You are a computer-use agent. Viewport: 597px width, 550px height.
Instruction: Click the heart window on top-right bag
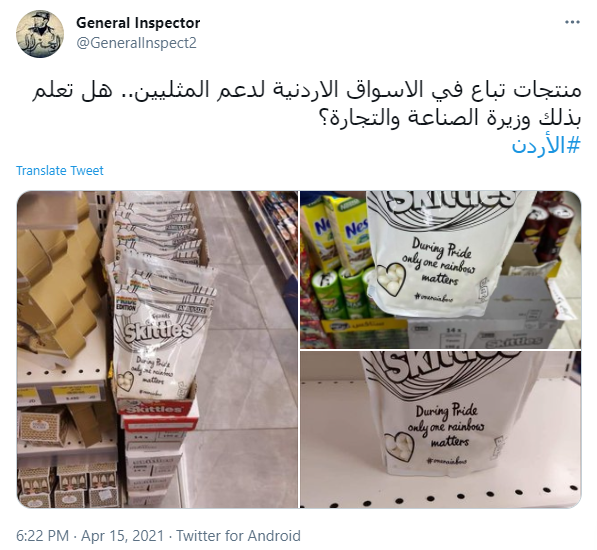coord(390,279)
